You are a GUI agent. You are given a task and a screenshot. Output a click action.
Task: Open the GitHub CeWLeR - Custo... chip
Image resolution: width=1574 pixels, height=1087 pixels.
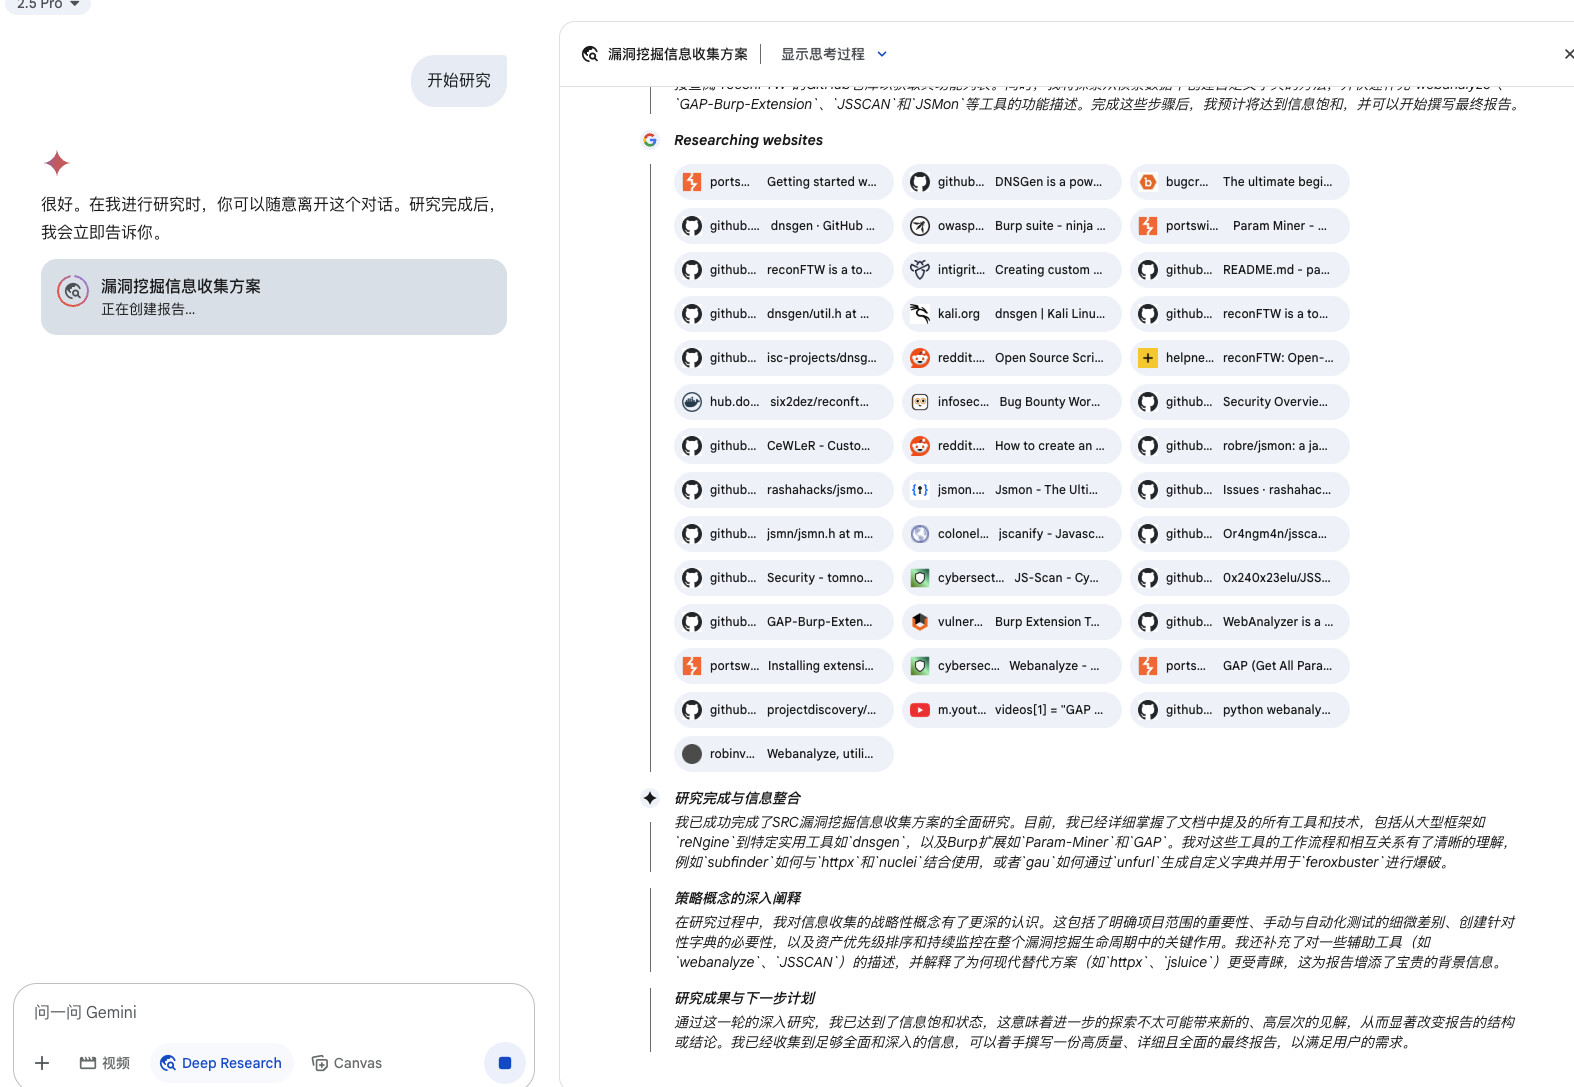783,446
